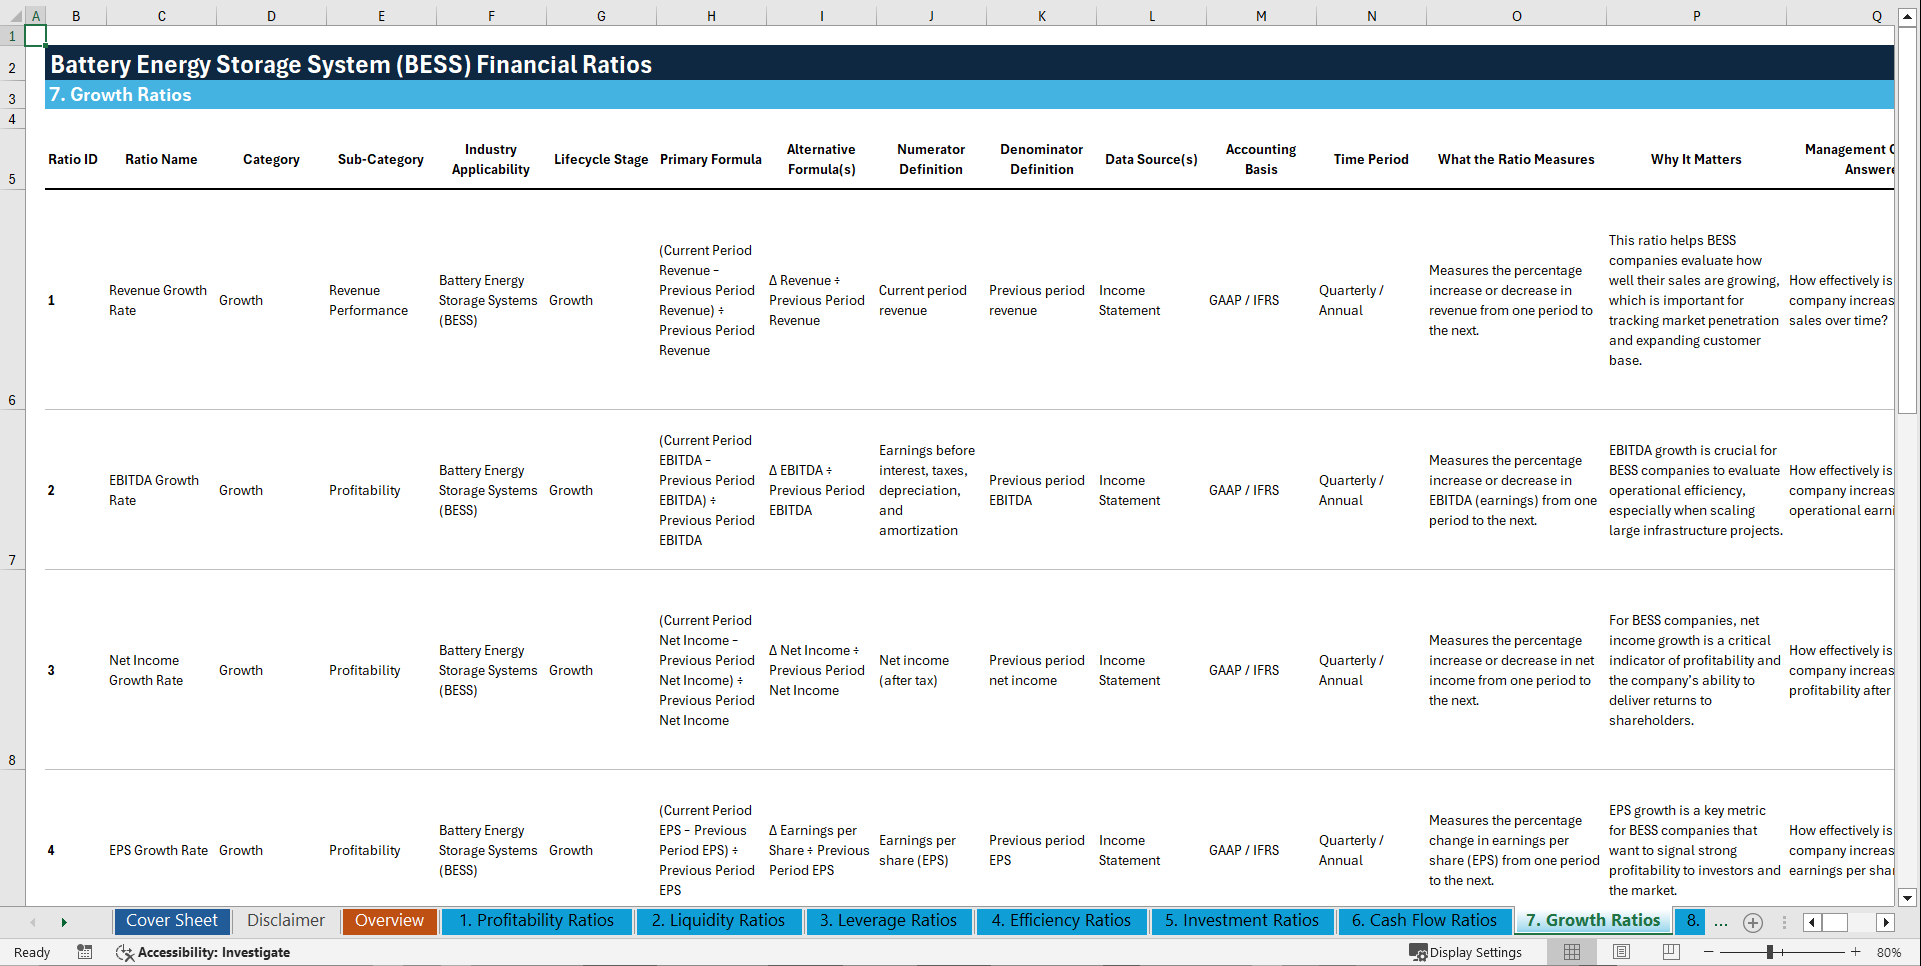The height and width of the screenshot is (966, 1921).
Task: Click the macro record icon beside Ready
Action: click(x=85, y=952)
